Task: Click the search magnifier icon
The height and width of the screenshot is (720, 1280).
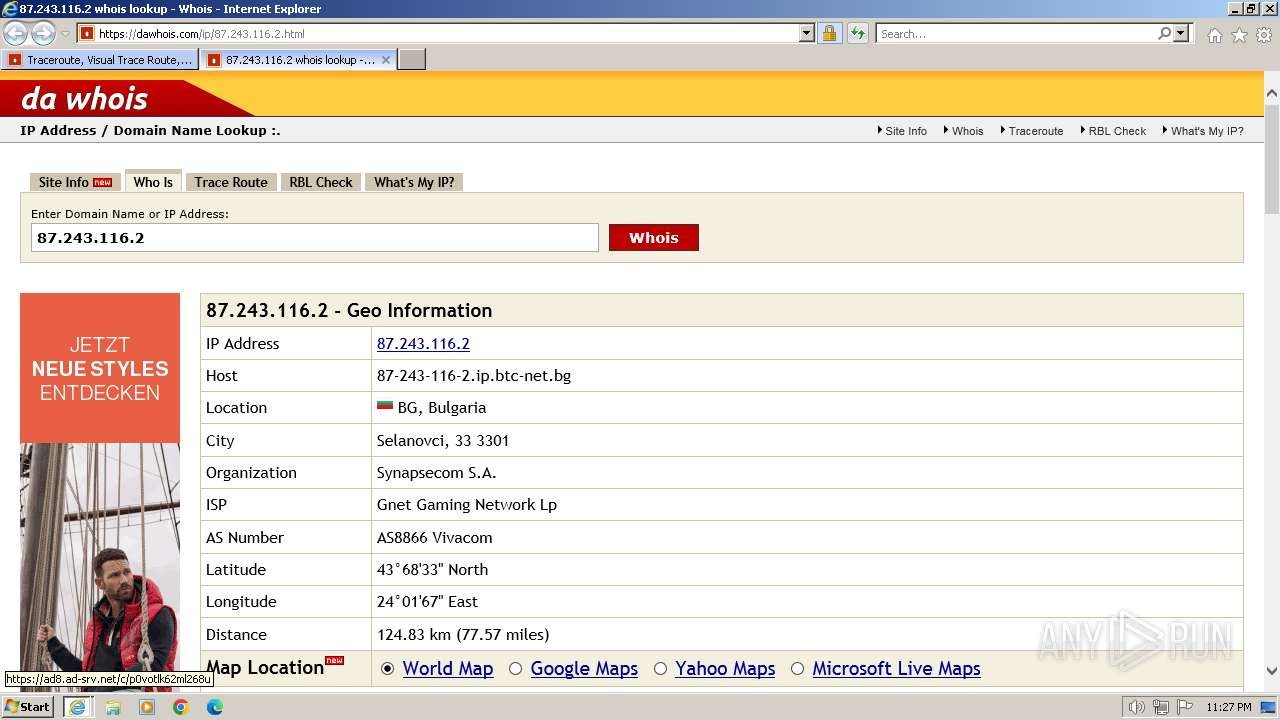Action: pos(1164,33)
